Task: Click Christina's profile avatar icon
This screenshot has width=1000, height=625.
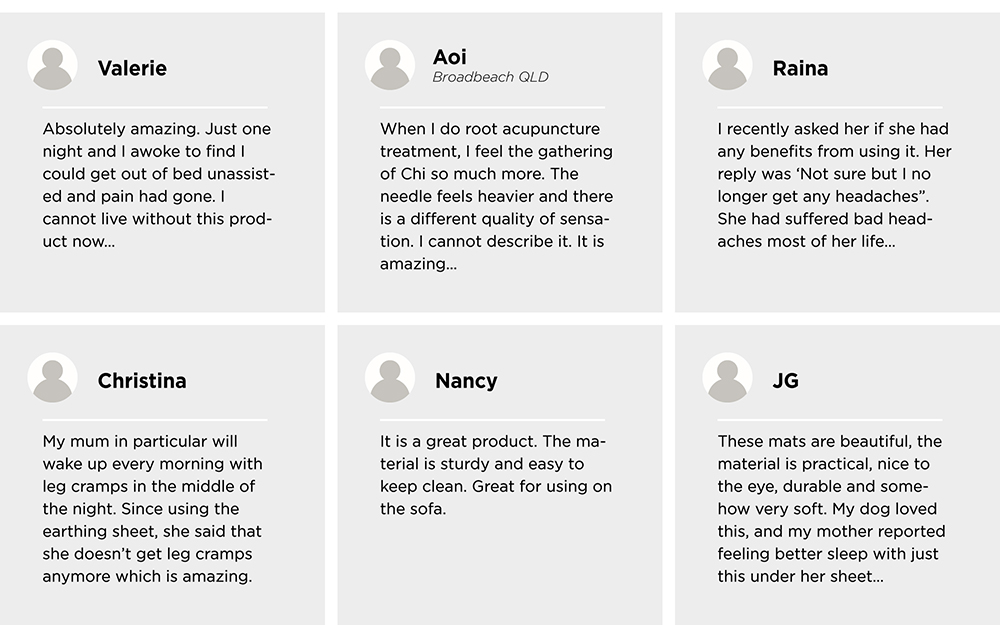Action: coord(52,378)
